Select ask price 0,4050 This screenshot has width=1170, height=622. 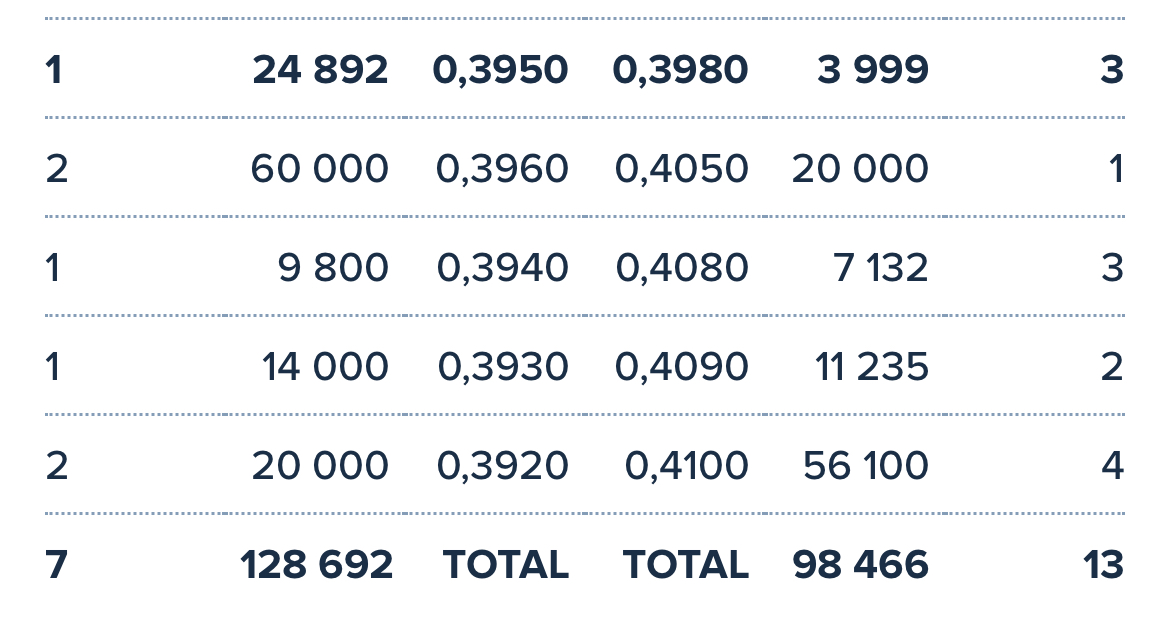[x=681, y=169]
